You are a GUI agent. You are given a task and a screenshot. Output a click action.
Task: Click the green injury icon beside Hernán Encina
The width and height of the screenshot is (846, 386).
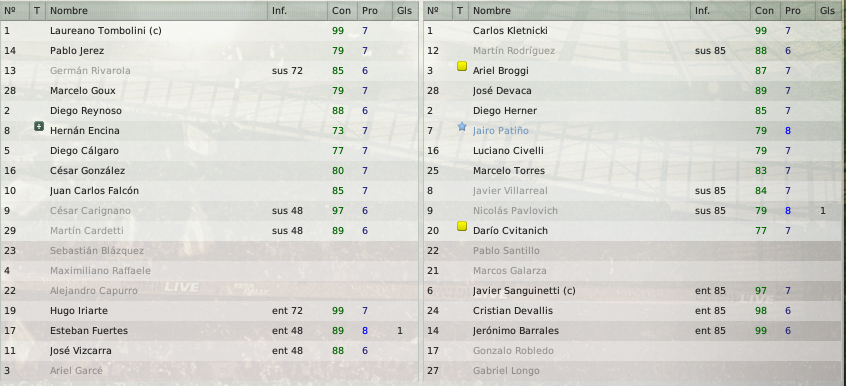click(x=39, y=126)
